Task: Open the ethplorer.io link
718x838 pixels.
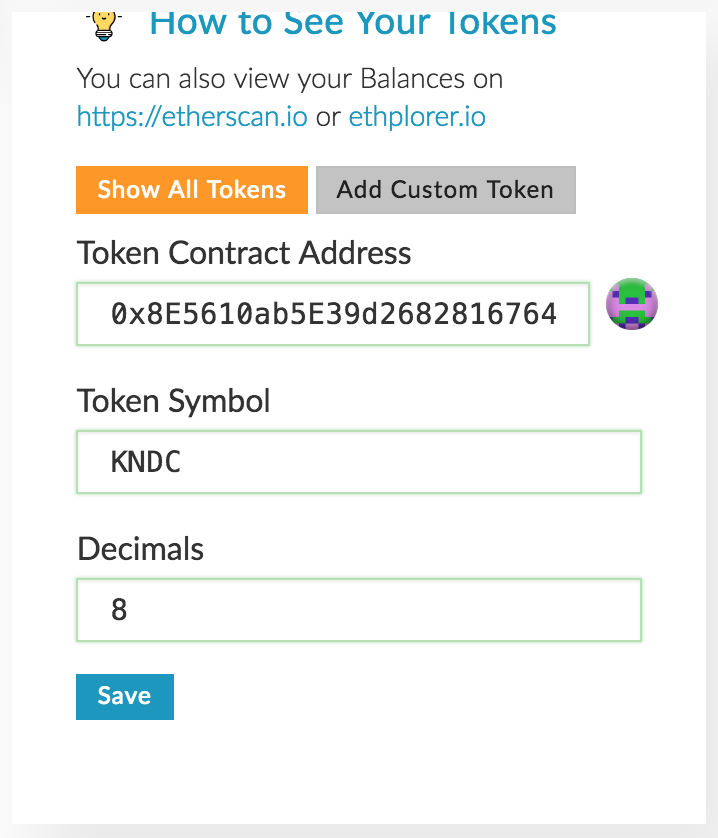Action: (417, 117)
